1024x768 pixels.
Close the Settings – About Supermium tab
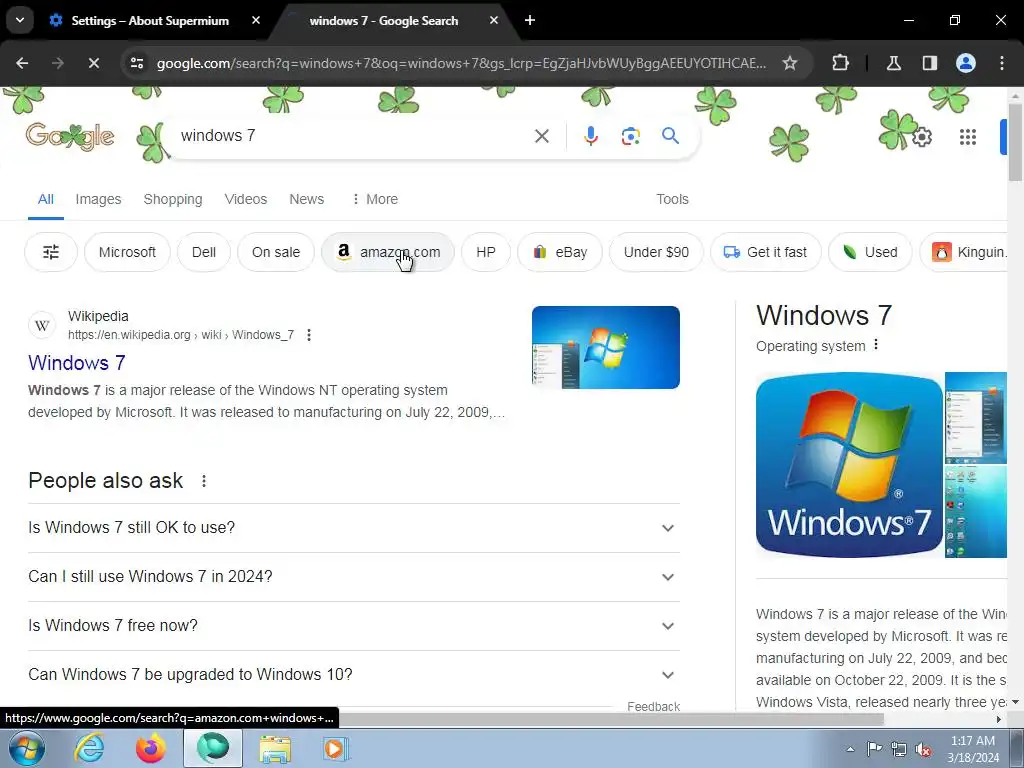pos(255,20)
